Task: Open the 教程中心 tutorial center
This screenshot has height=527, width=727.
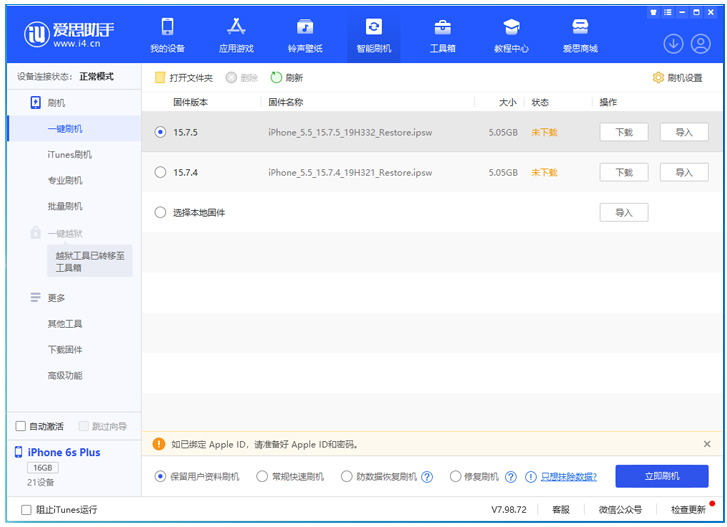Action: pos(511,36)
